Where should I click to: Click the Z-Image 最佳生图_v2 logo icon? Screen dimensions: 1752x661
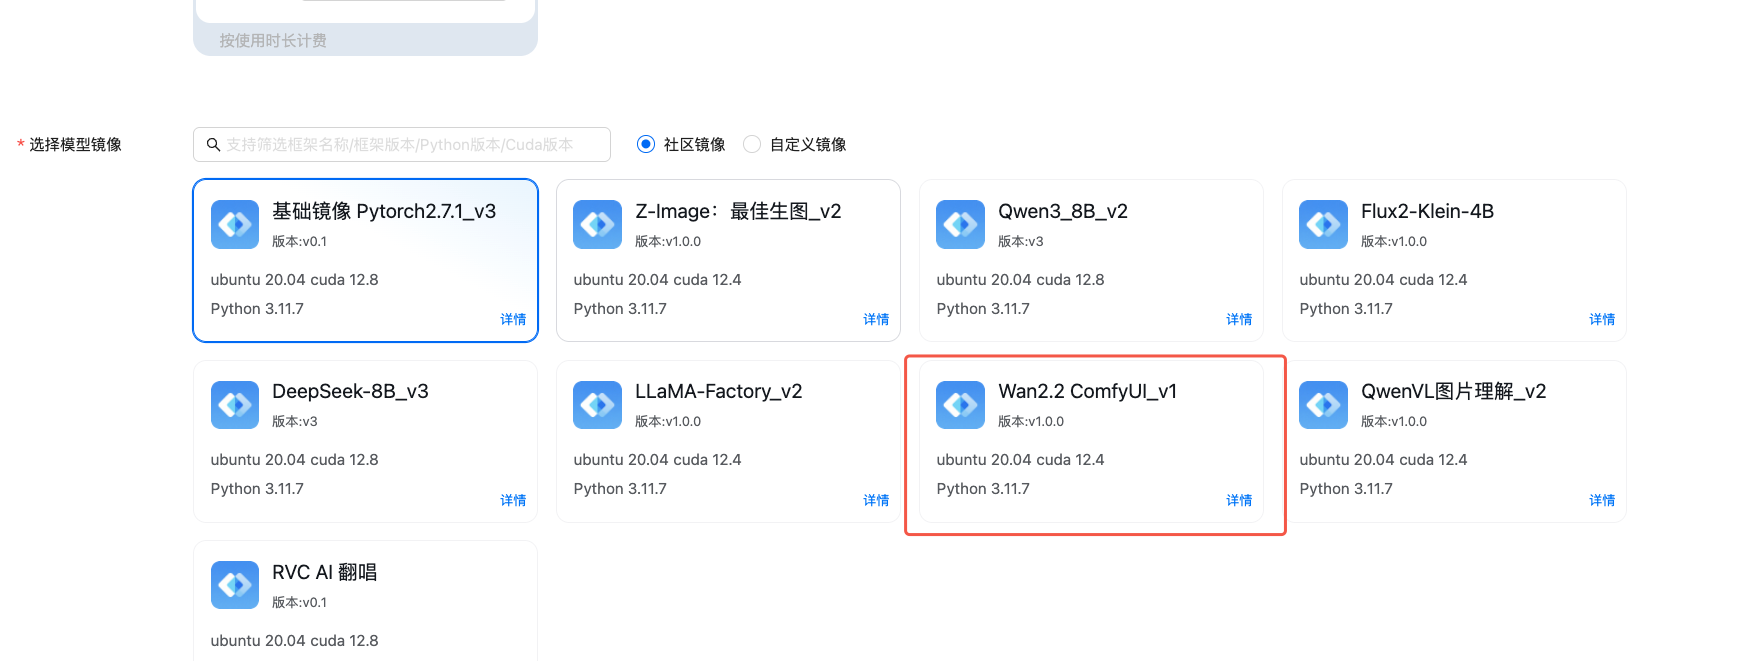(597, 224)
